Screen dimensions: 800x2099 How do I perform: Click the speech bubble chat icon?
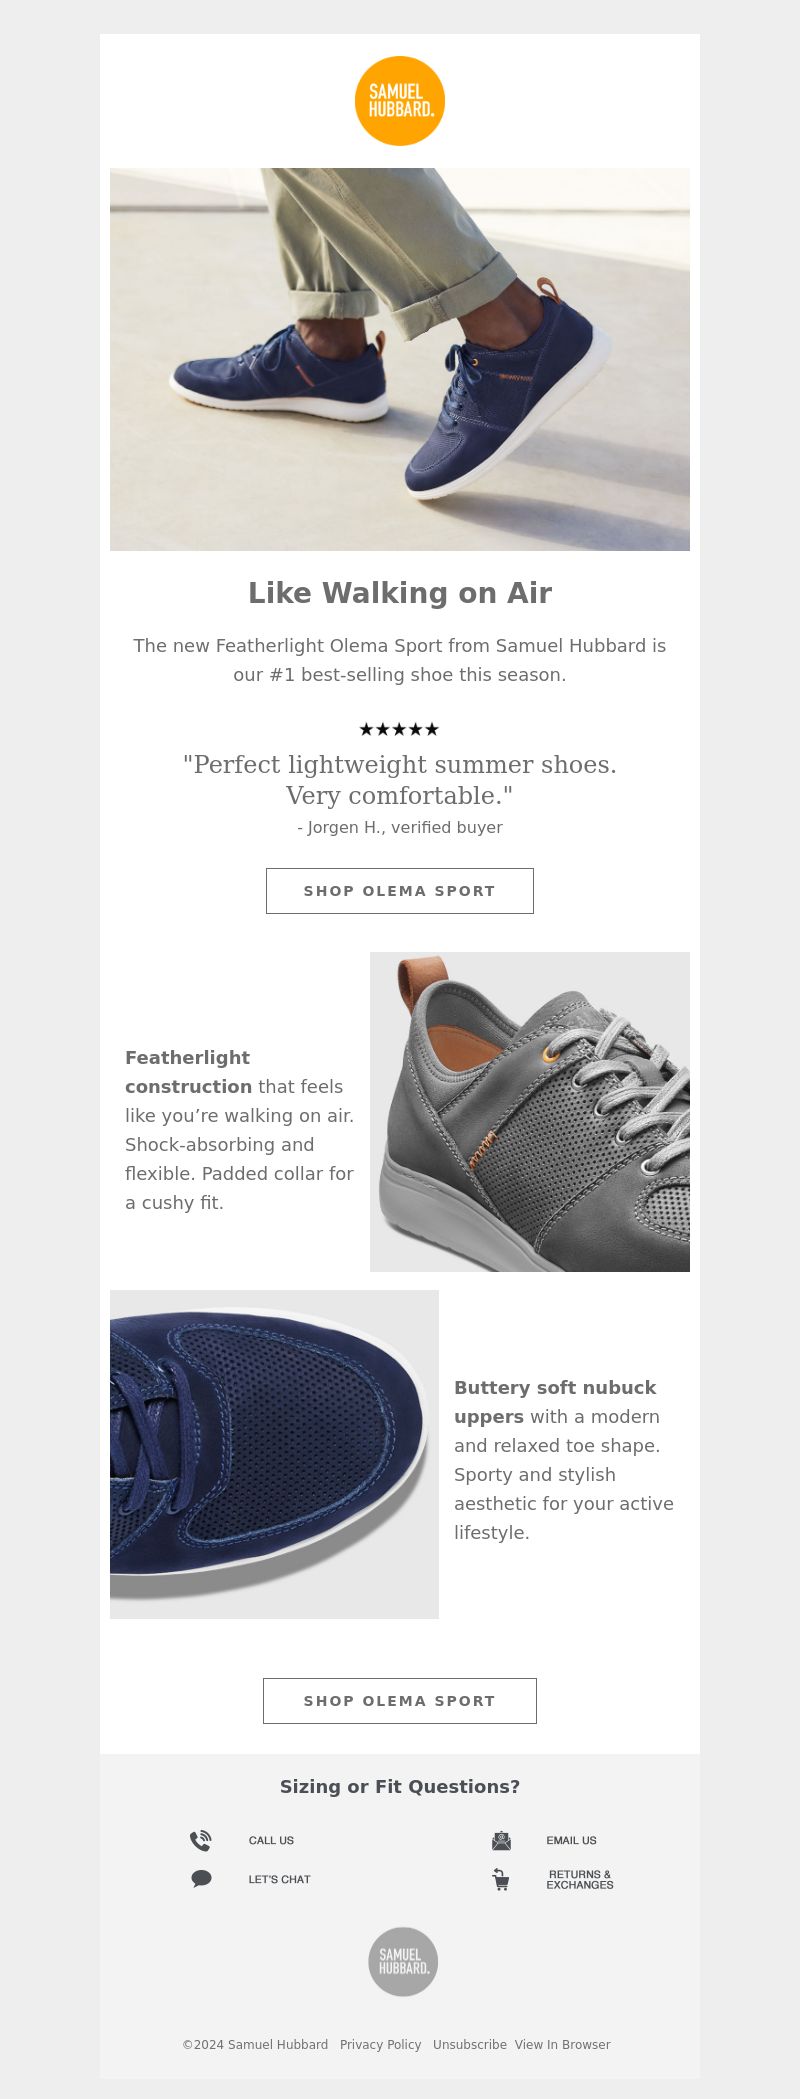tap(201, 1879)
